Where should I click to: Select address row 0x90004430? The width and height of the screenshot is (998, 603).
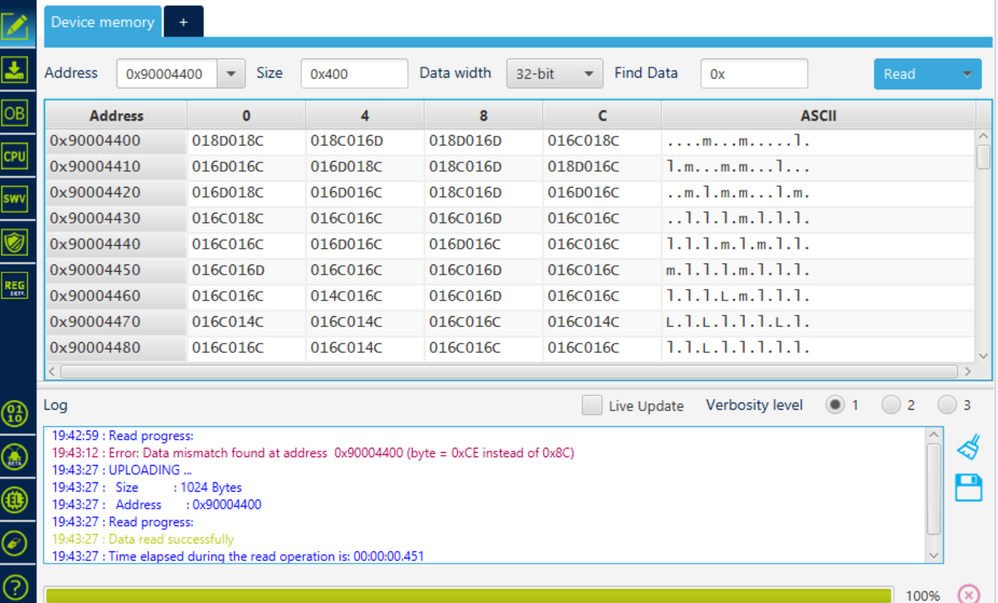[510, 218]
